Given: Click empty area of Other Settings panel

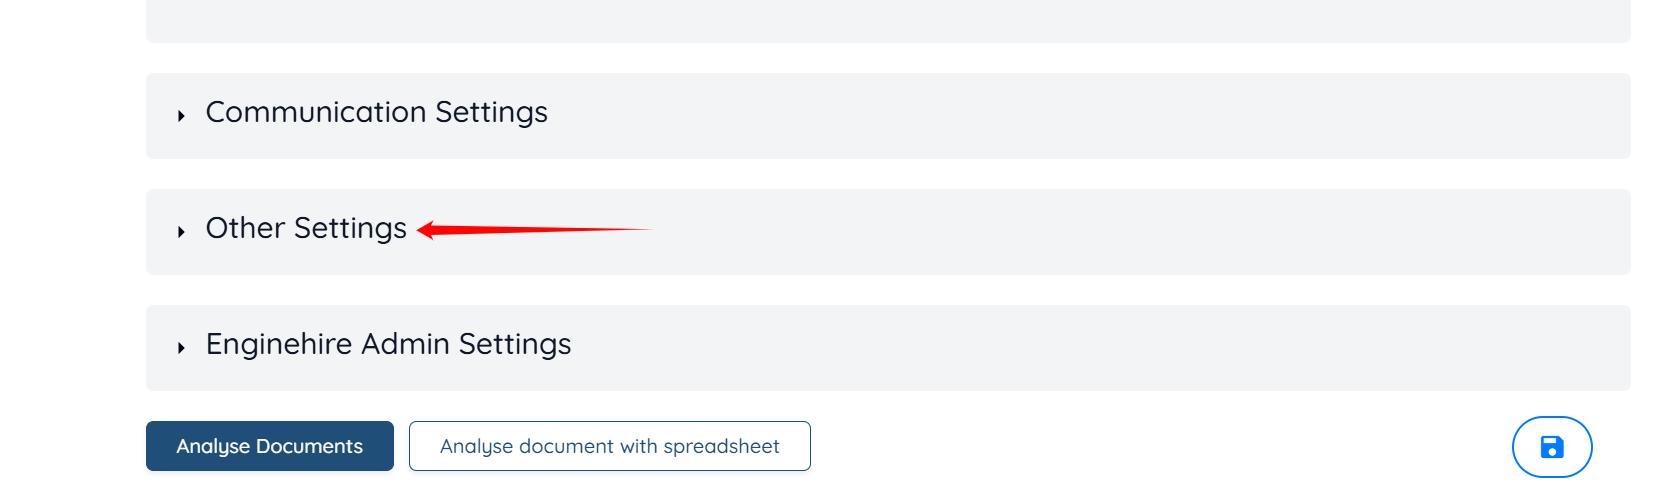Looking at the screenshot, I should [1100, 232].
